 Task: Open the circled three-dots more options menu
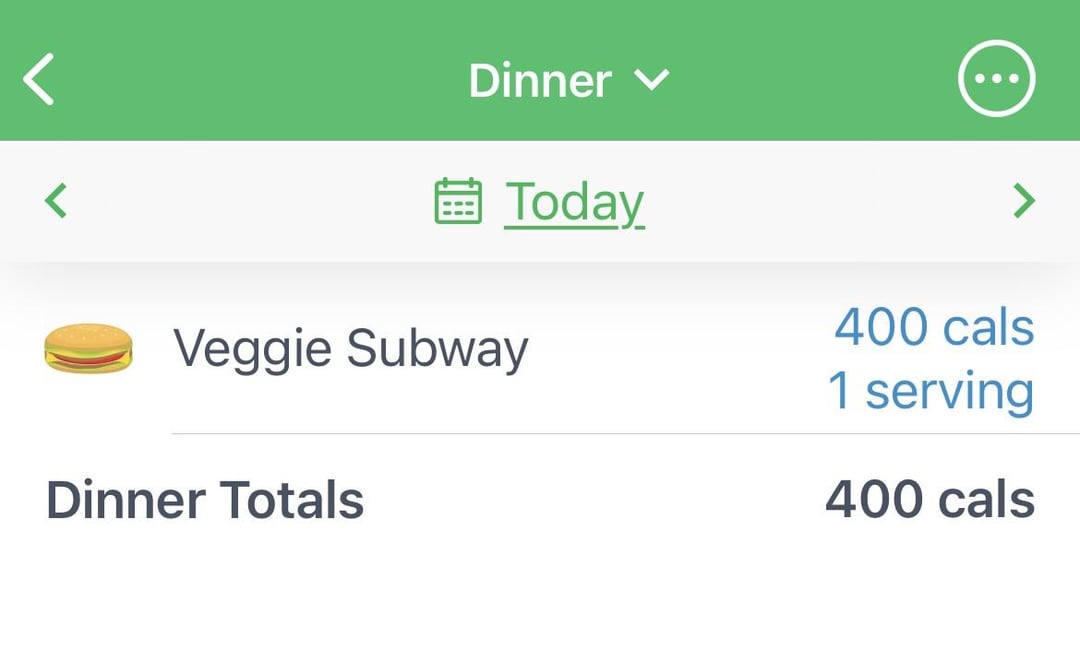pyautogui.click(x=996, y=79)
